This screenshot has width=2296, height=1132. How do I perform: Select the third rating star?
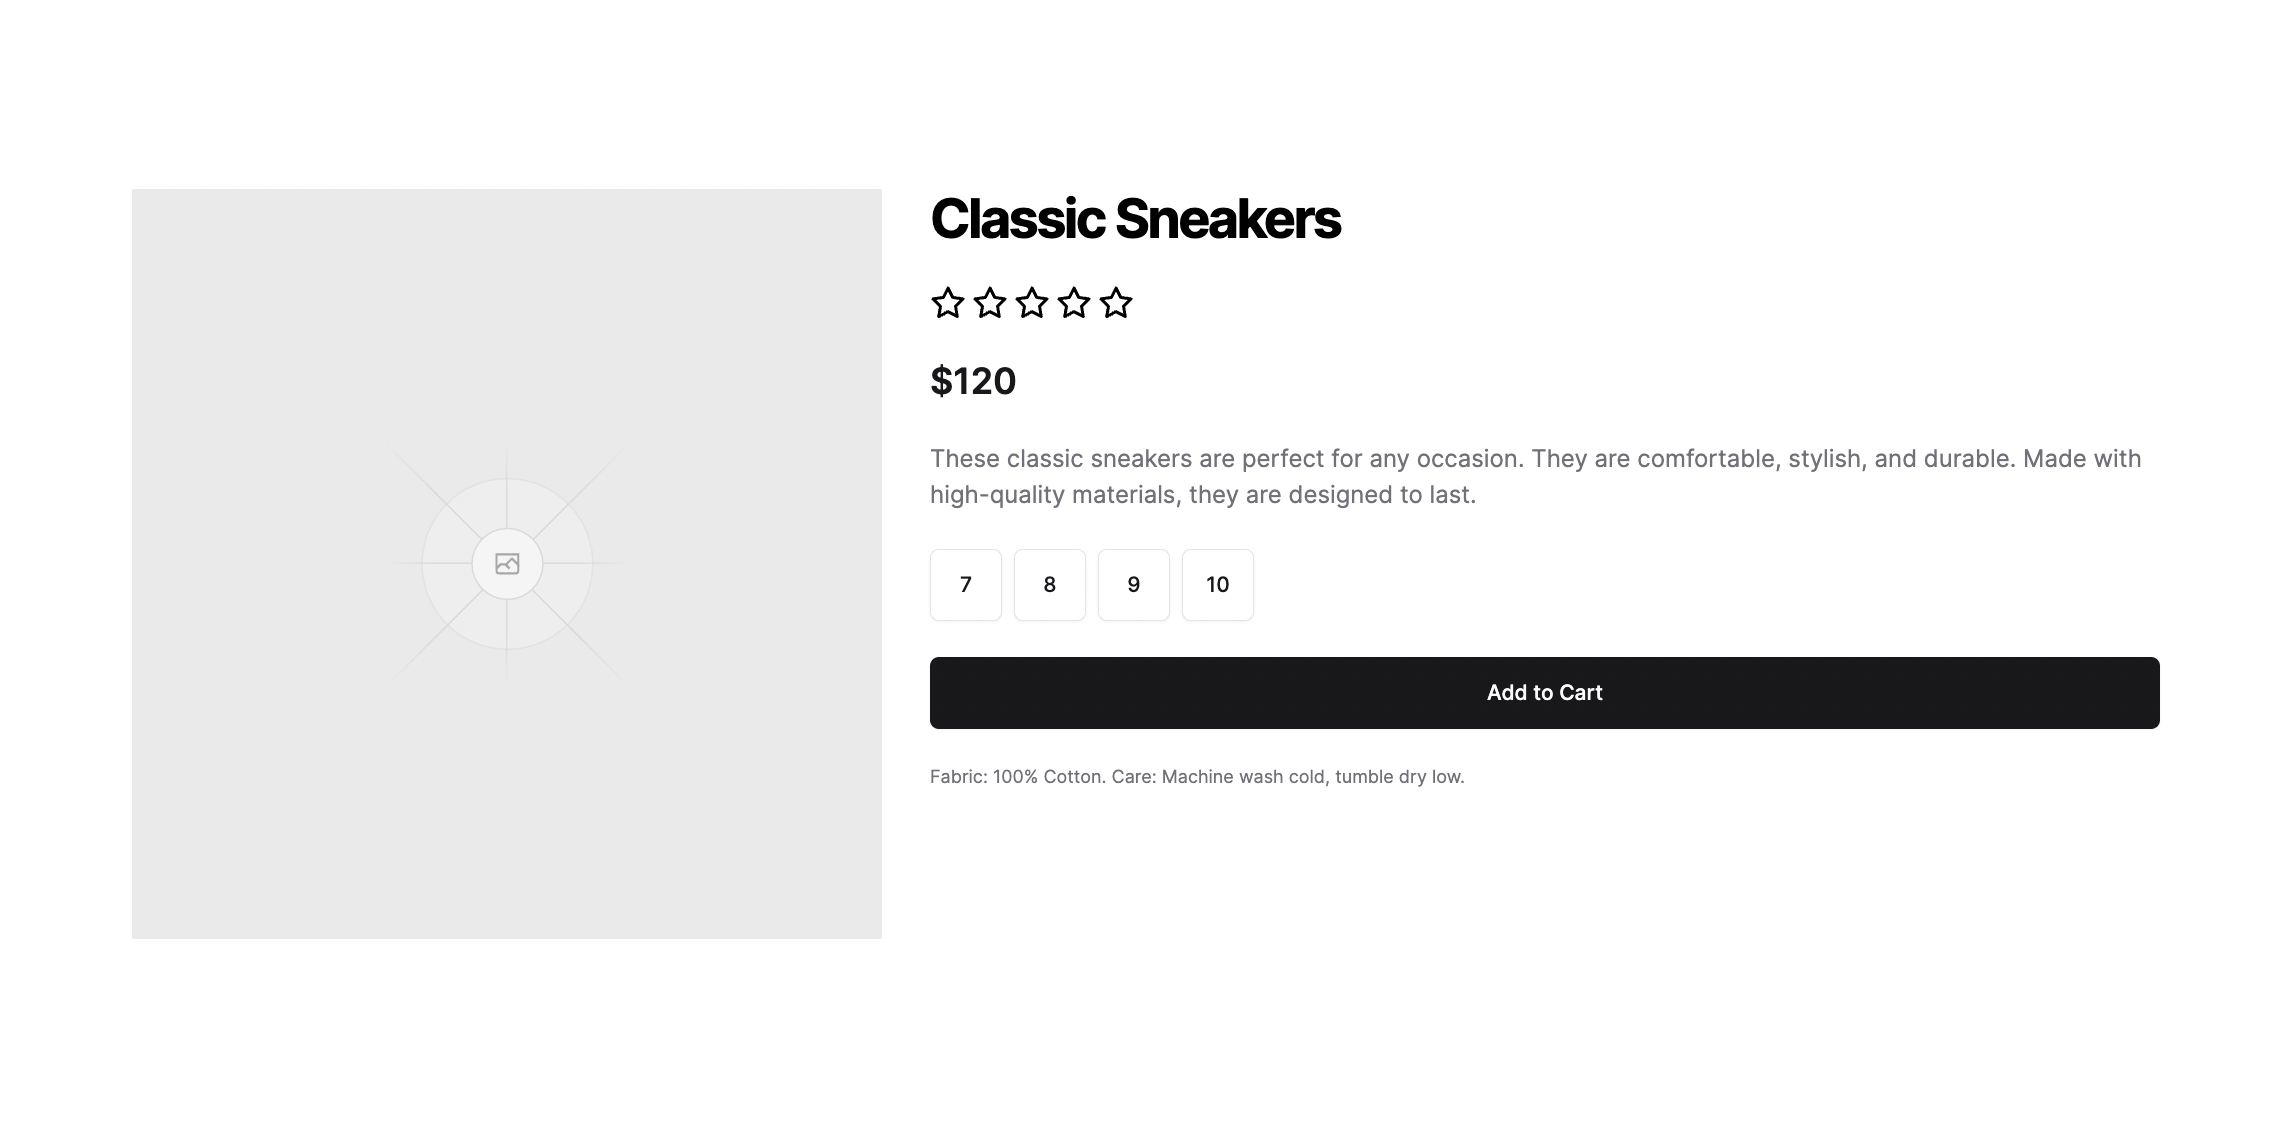(x=1031, y=303)
